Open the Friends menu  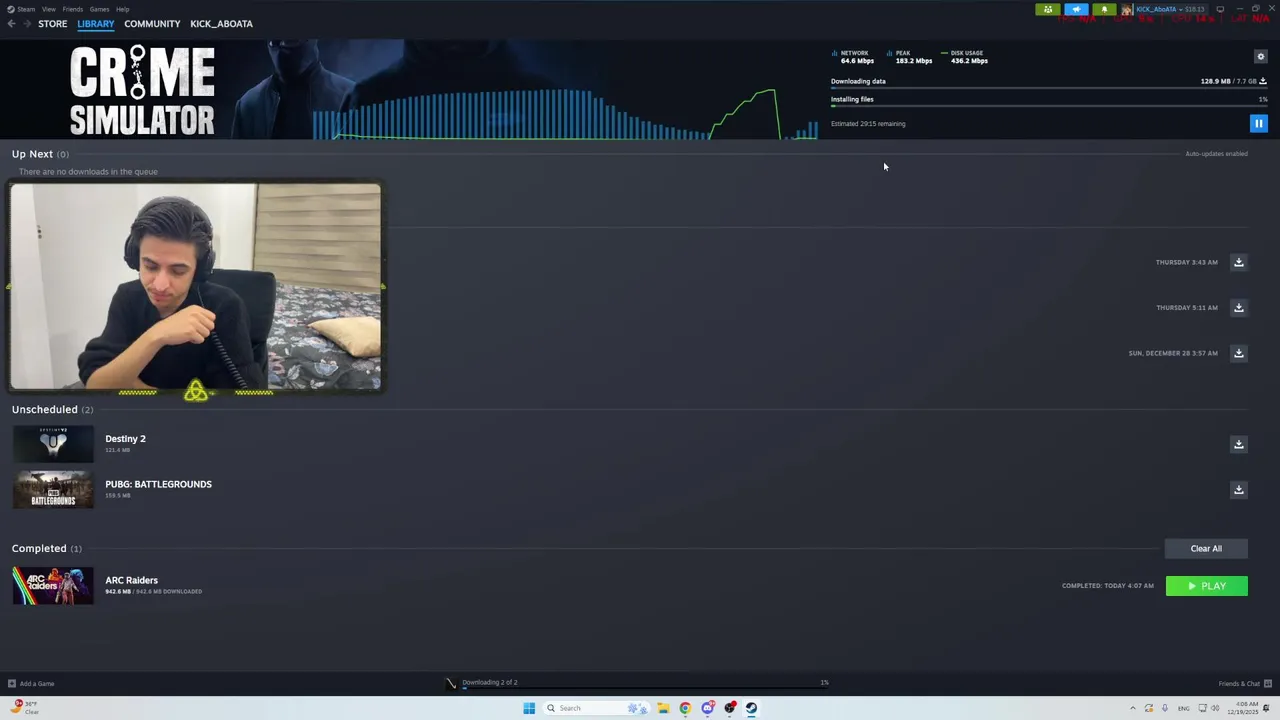(72, 9)
